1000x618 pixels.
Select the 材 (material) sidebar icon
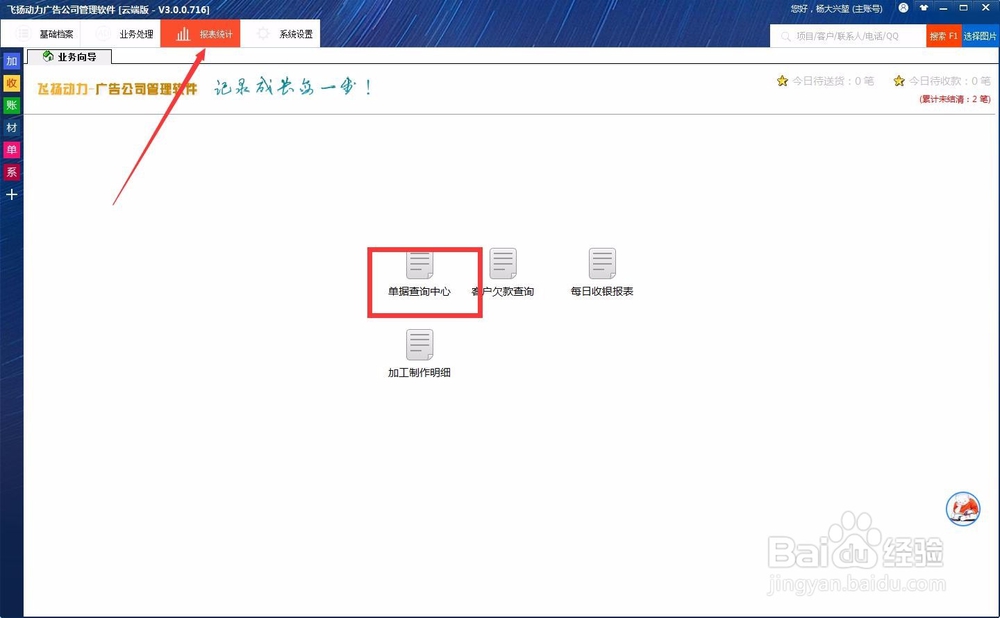[12, 127]
